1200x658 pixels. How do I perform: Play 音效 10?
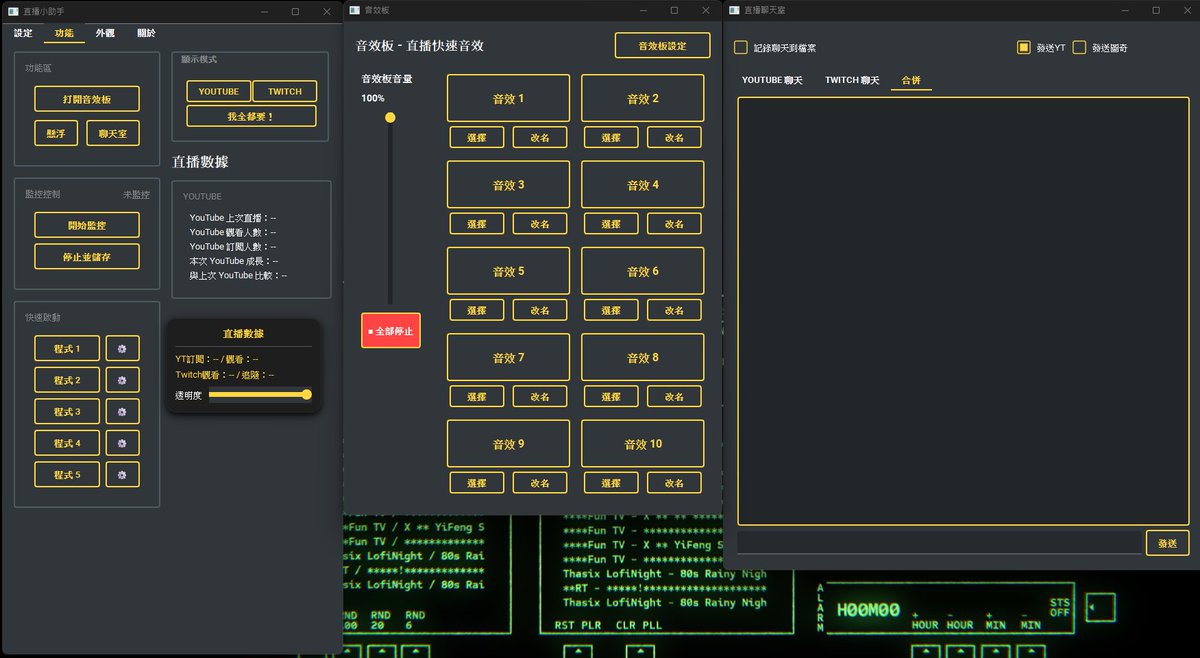point(642,444)
